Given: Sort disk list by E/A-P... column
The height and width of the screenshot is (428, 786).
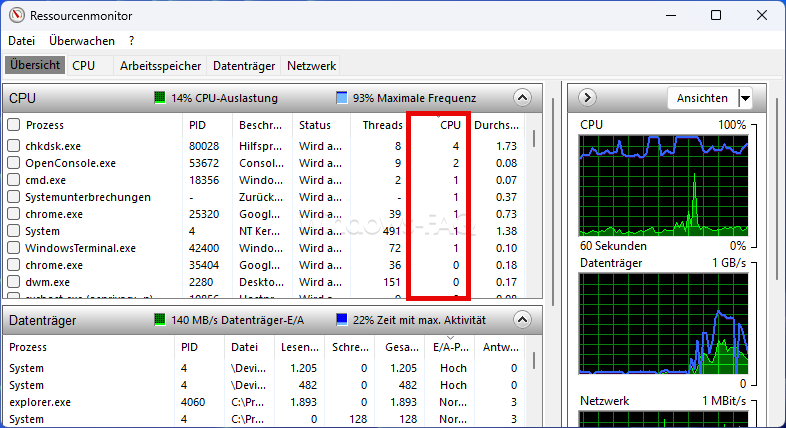Looking at the screenshot, I should [x=450, y=347].
